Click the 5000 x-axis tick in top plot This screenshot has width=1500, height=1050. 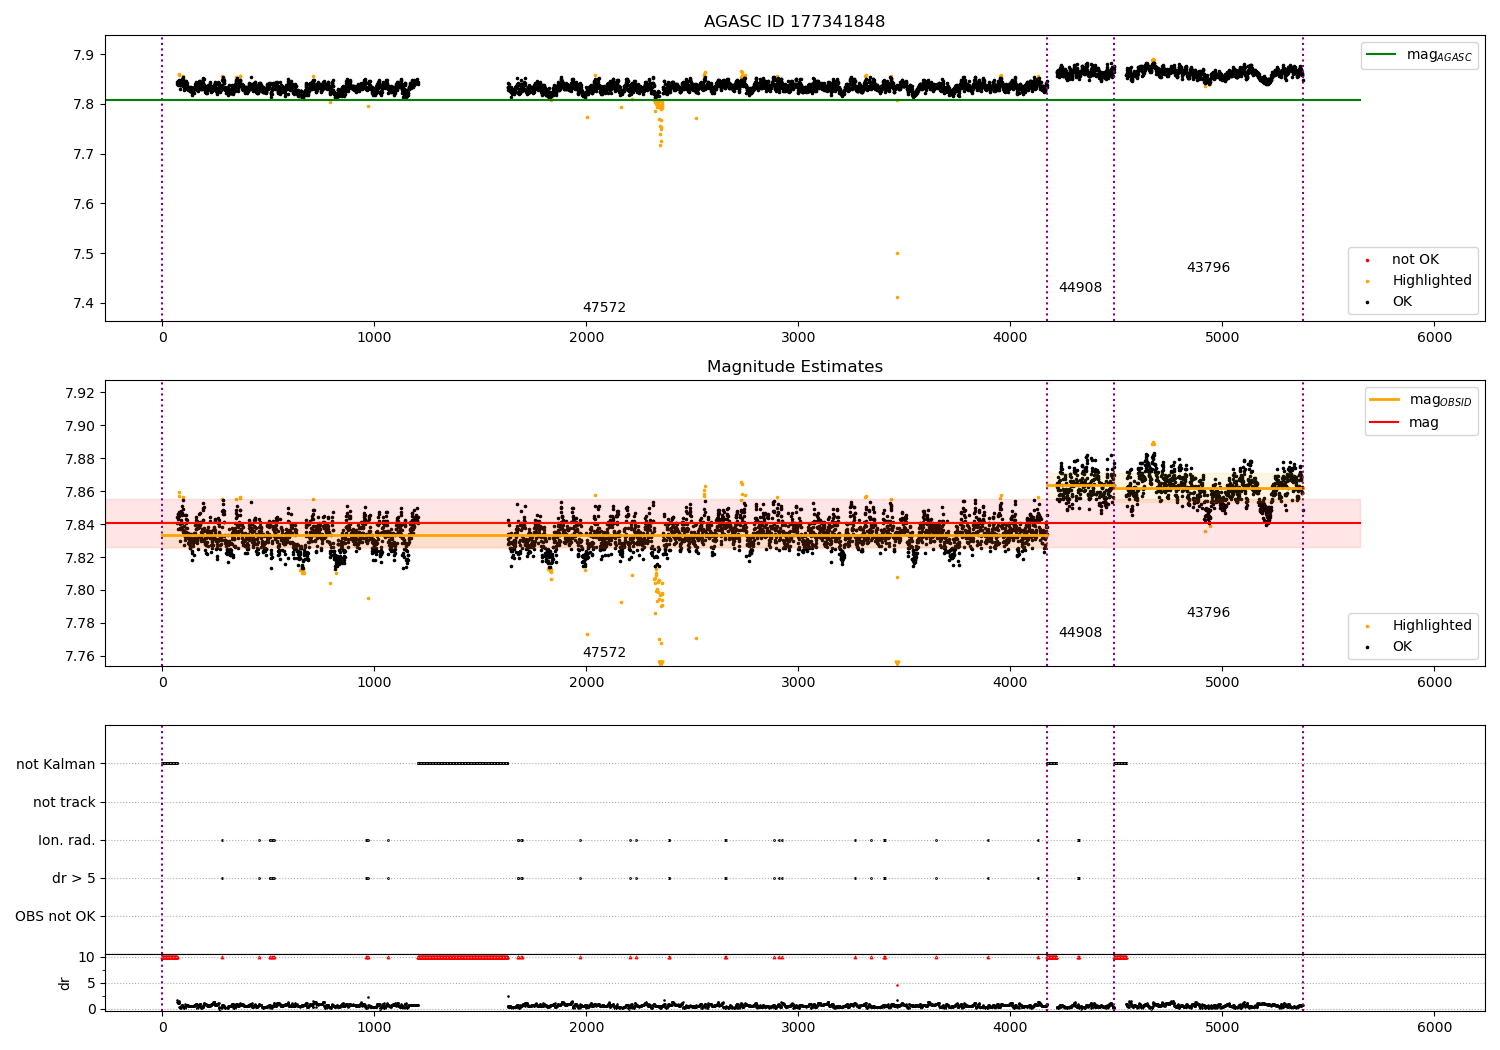[x=1223, y=337]
